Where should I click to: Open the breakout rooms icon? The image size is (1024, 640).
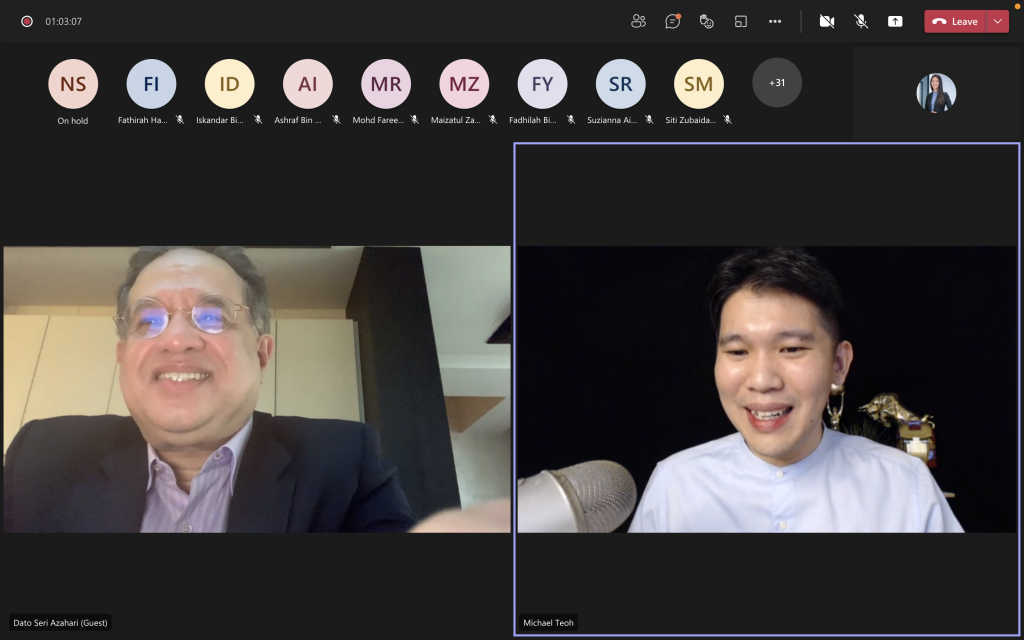pos(741,21)
